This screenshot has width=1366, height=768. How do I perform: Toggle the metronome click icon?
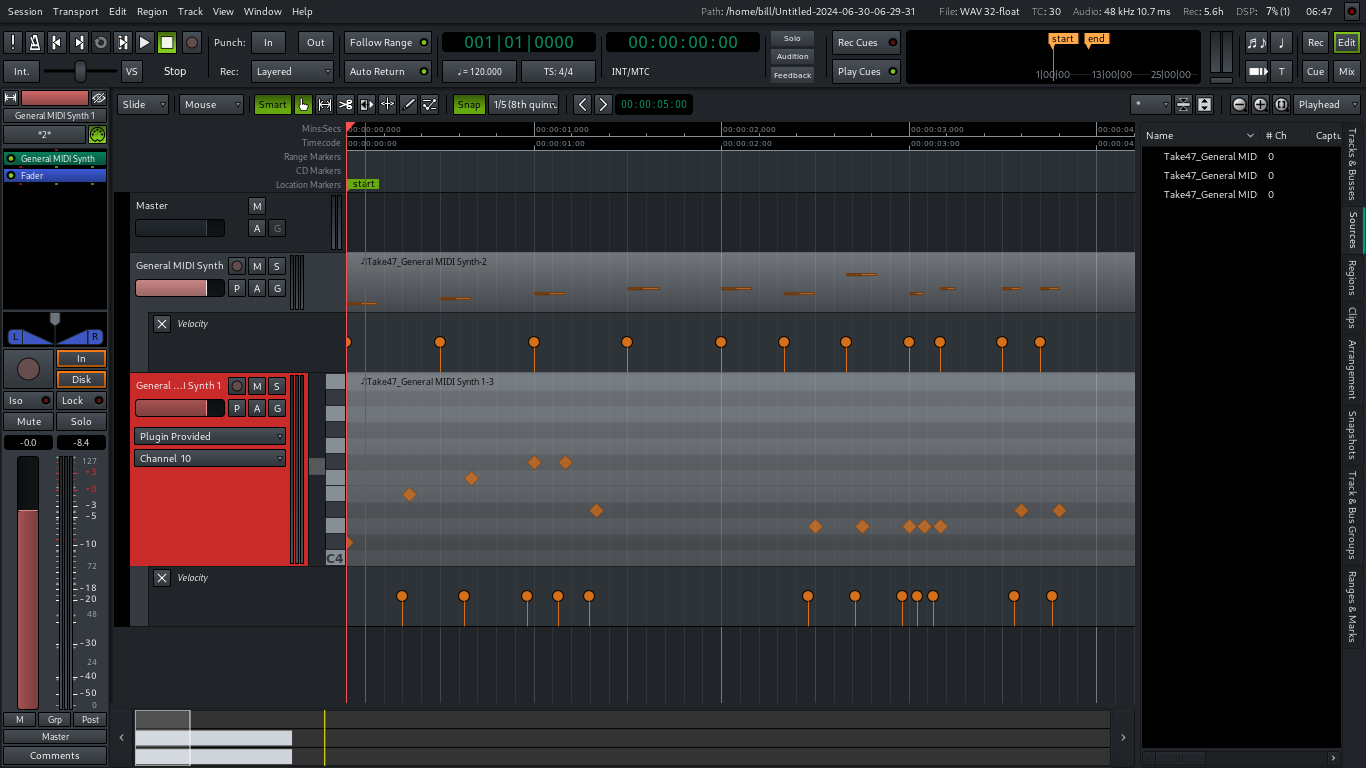click(x=35, y=42)
